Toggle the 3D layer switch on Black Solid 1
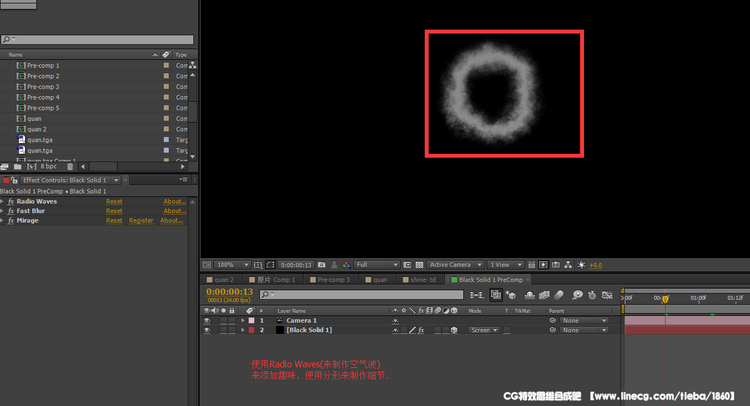The height and width of the screenshot is (406, 750). [454, 330]
